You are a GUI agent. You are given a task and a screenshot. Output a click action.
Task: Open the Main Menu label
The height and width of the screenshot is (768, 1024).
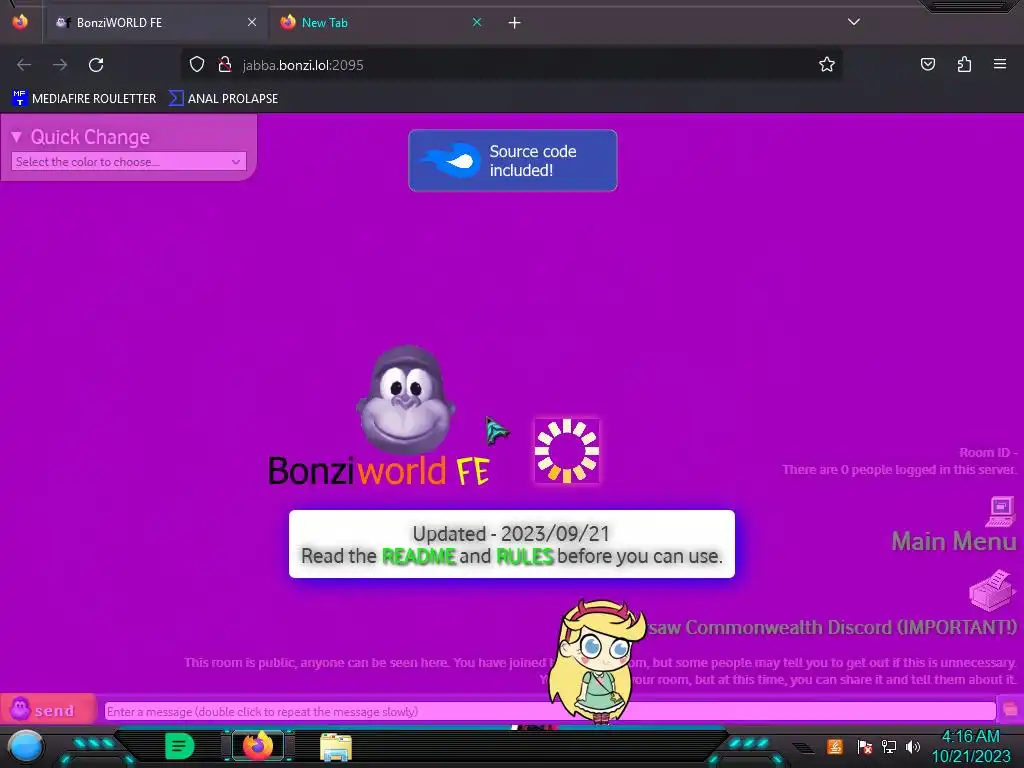(954, 541)
